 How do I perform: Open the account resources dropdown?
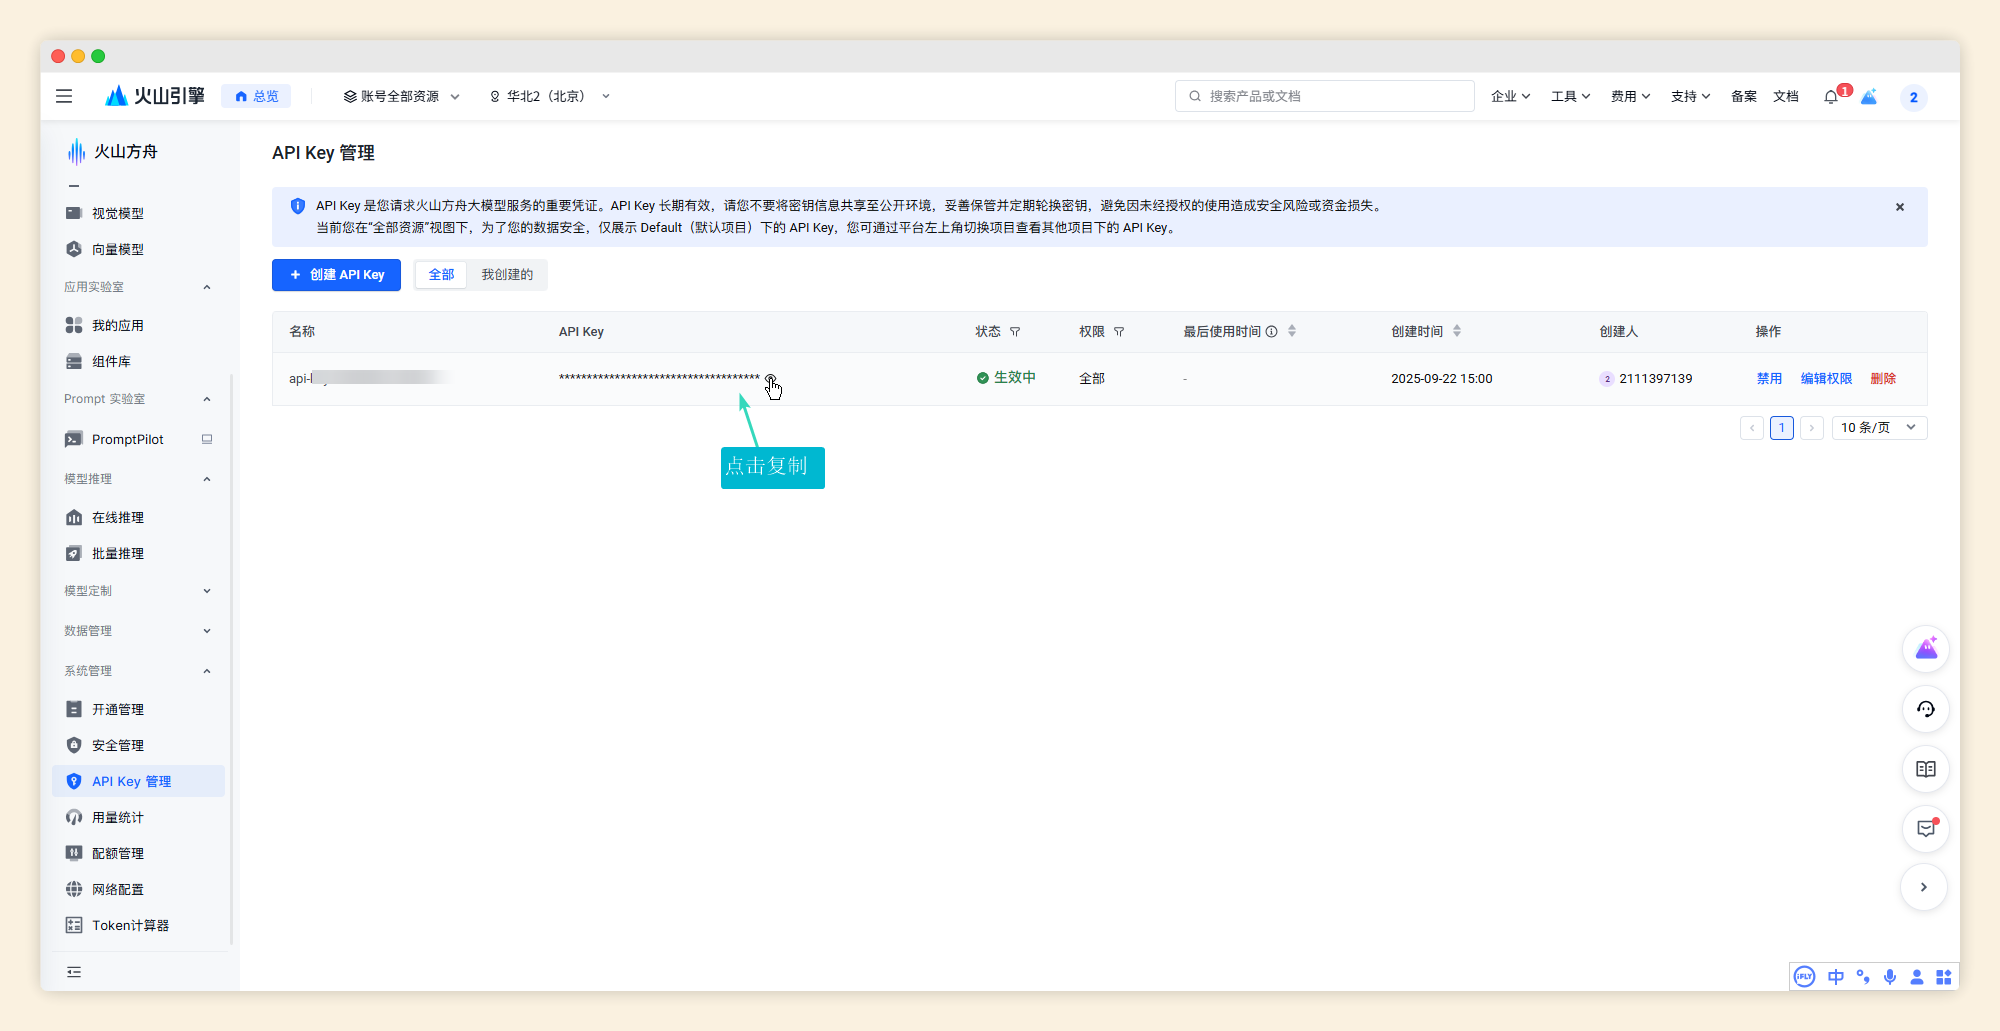(x=401, y=96)
